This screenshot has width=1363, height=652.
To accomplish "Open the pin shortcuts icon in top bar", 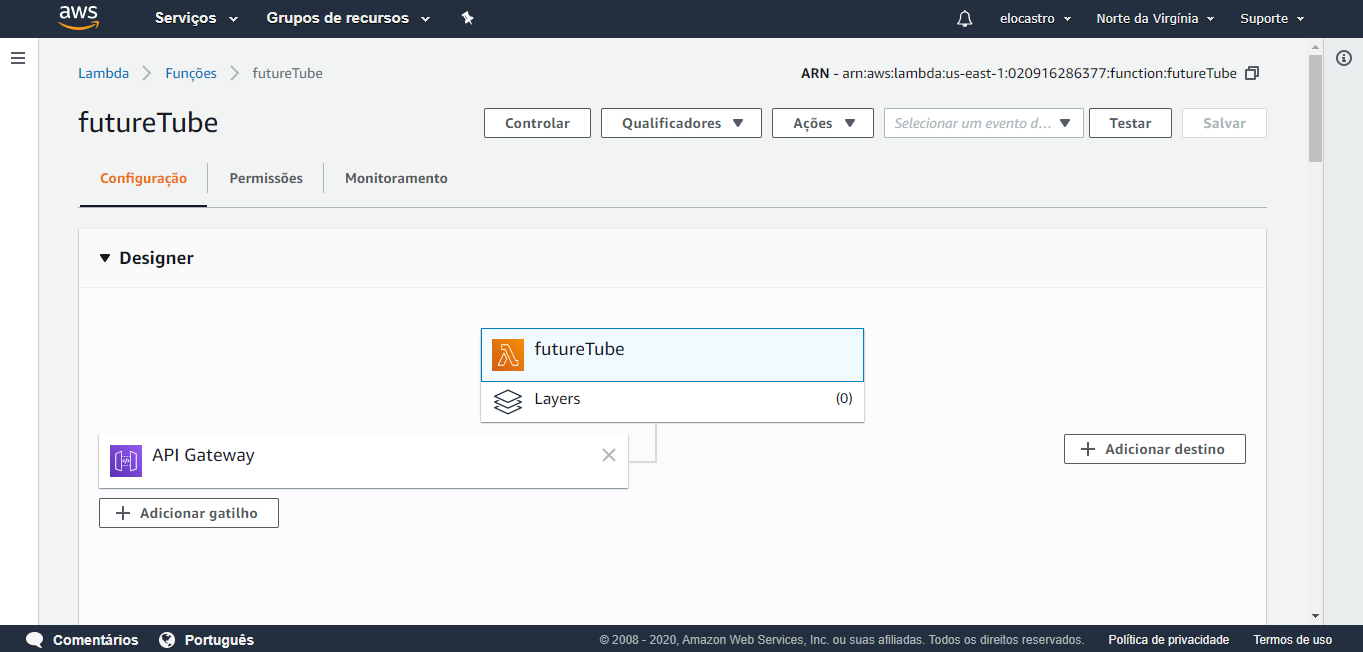I will tap(467, 19).
